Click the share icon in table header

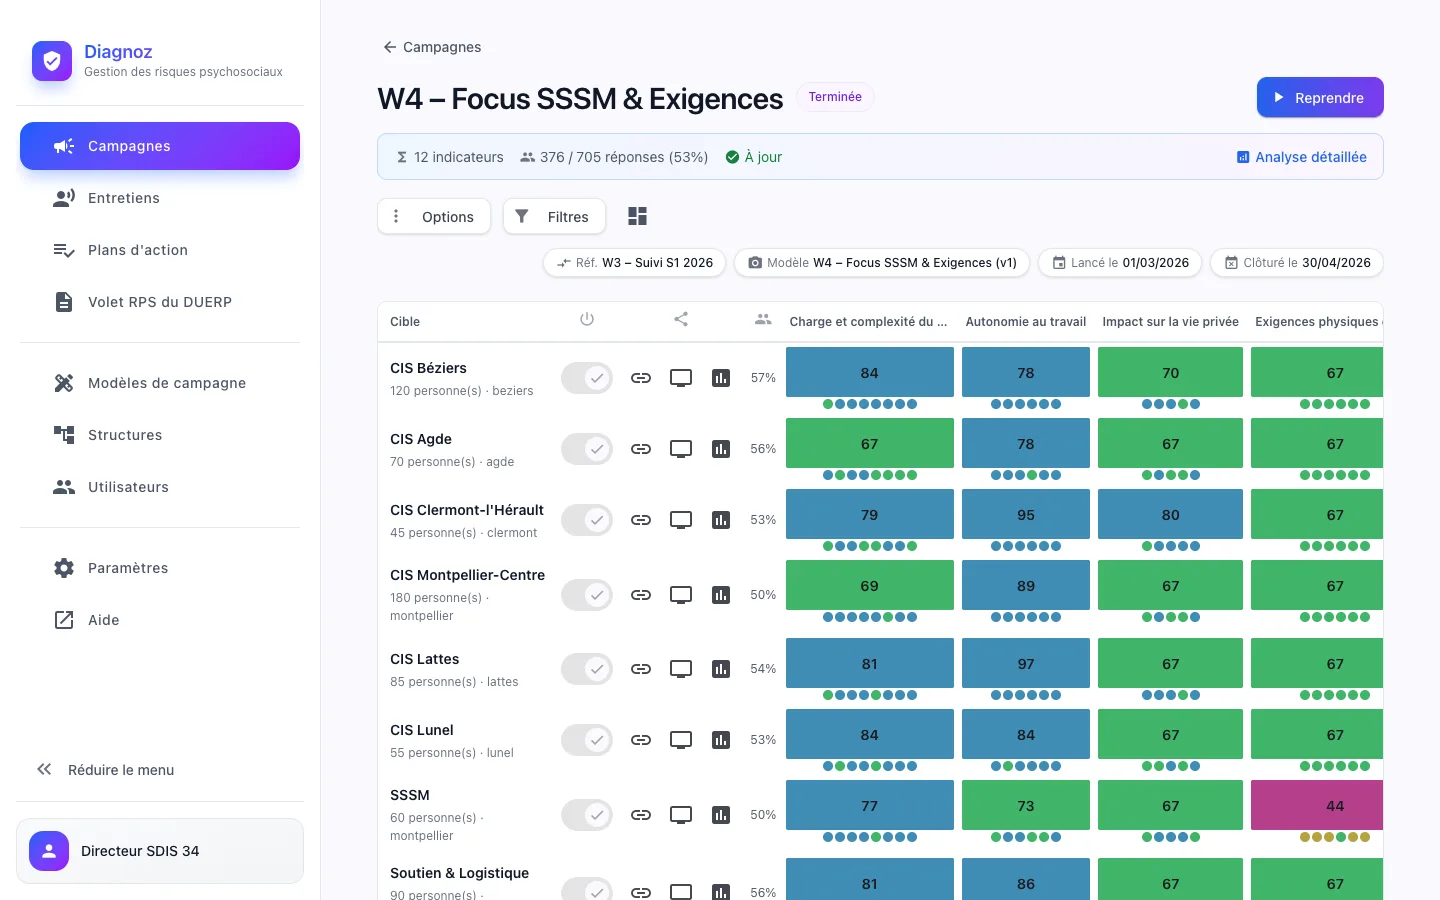(681, 319)
